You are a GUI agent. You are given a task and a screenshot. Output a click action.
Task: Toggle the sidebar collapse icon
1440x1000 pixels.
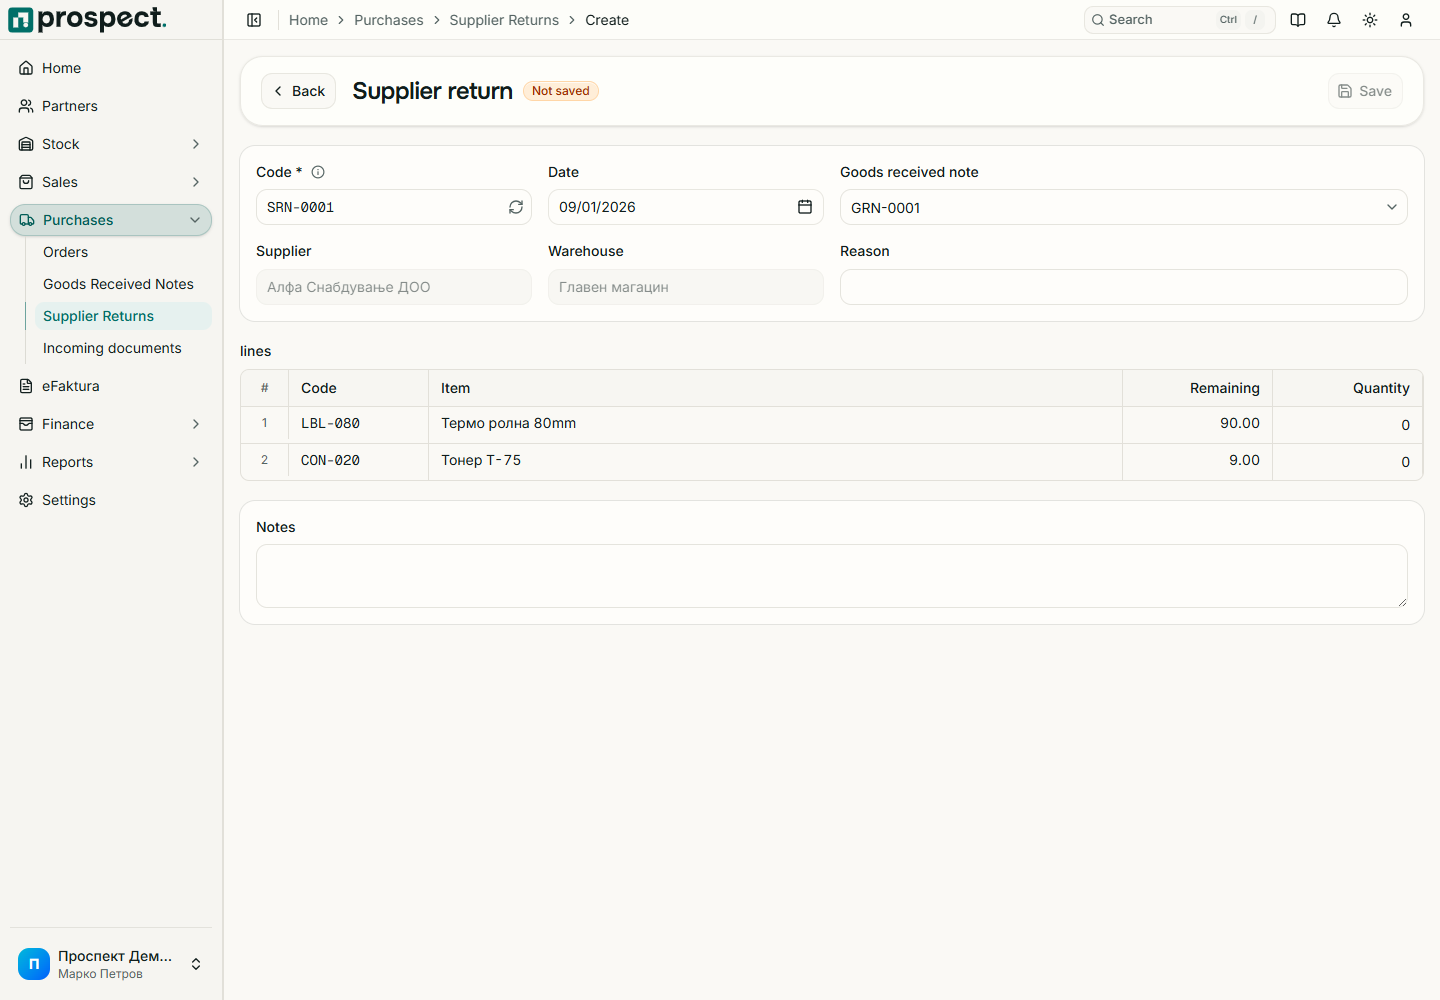(x=254, y=20)
